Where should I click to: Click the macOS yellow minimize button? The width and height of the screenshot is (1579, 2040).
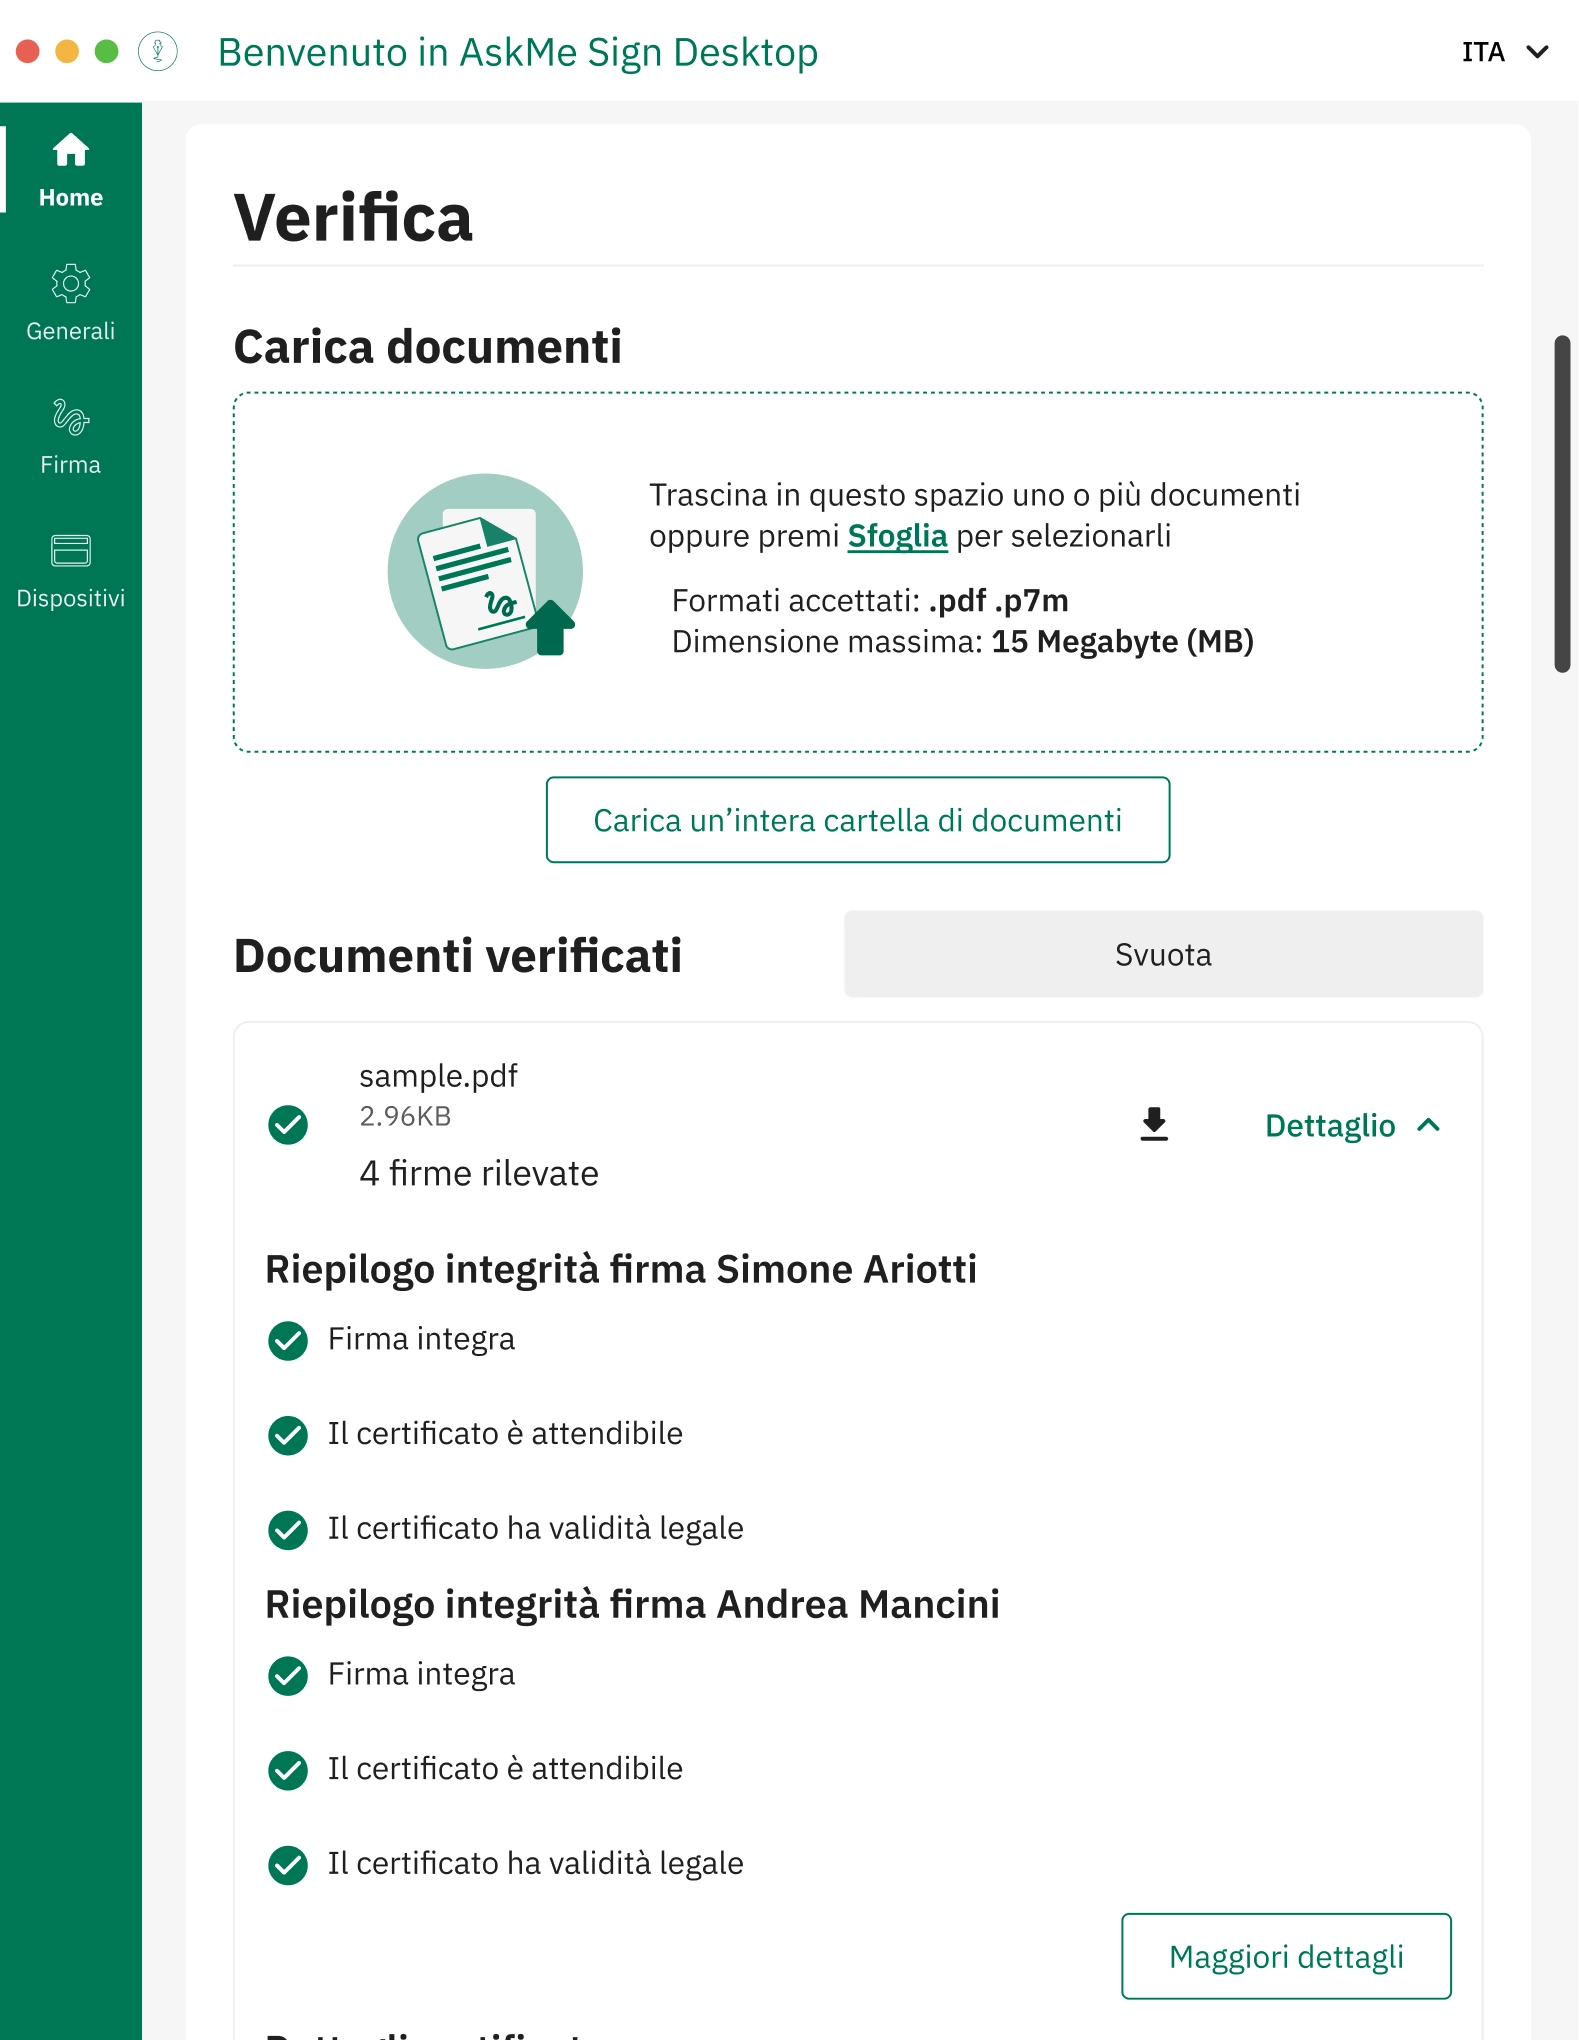point(67,51)
